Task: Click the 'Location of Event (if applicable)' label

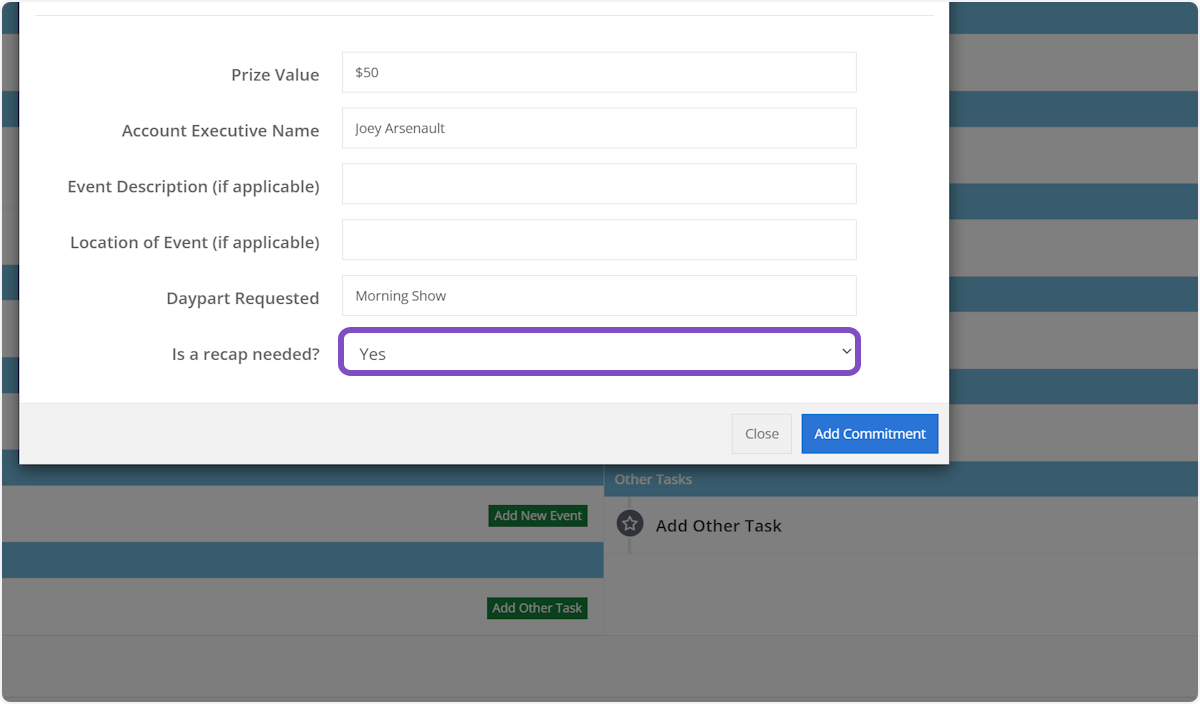Action: [x=194, y=243]
